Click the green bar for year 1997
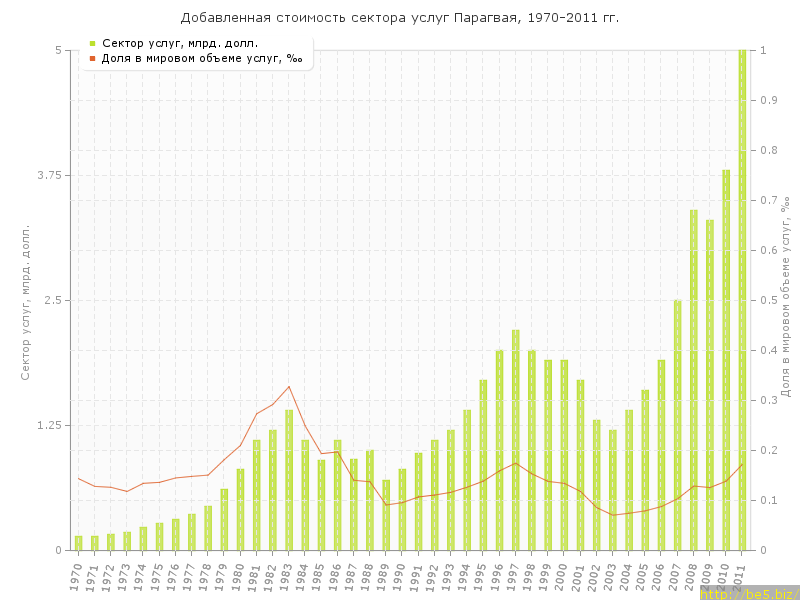 (516, 440)
